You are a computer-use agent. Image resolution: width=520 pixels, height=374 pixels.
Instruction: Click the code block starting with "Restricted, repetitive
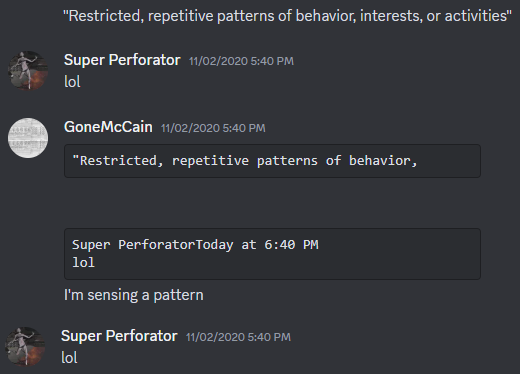(x=272, y=161)
